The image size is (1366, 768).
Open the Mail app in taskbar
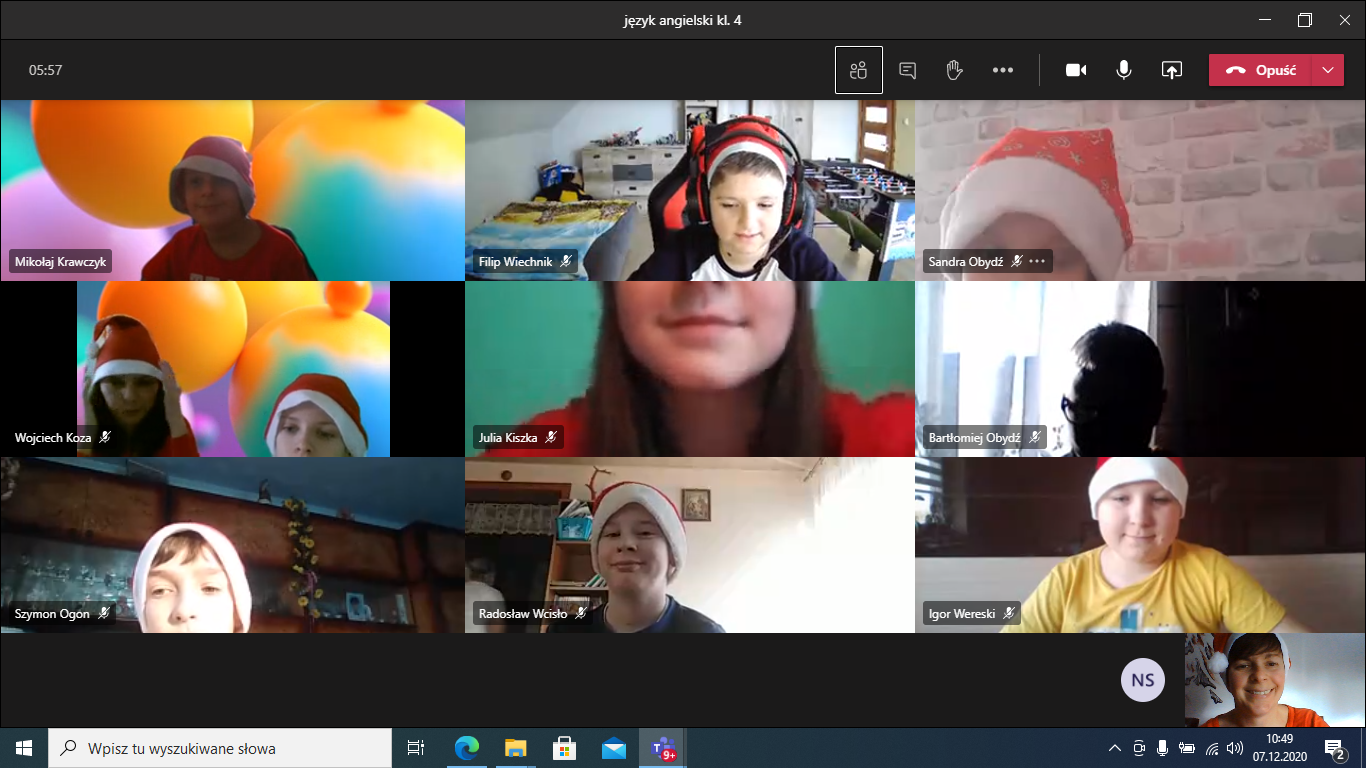pyautogui.click(x=613, y=748)
